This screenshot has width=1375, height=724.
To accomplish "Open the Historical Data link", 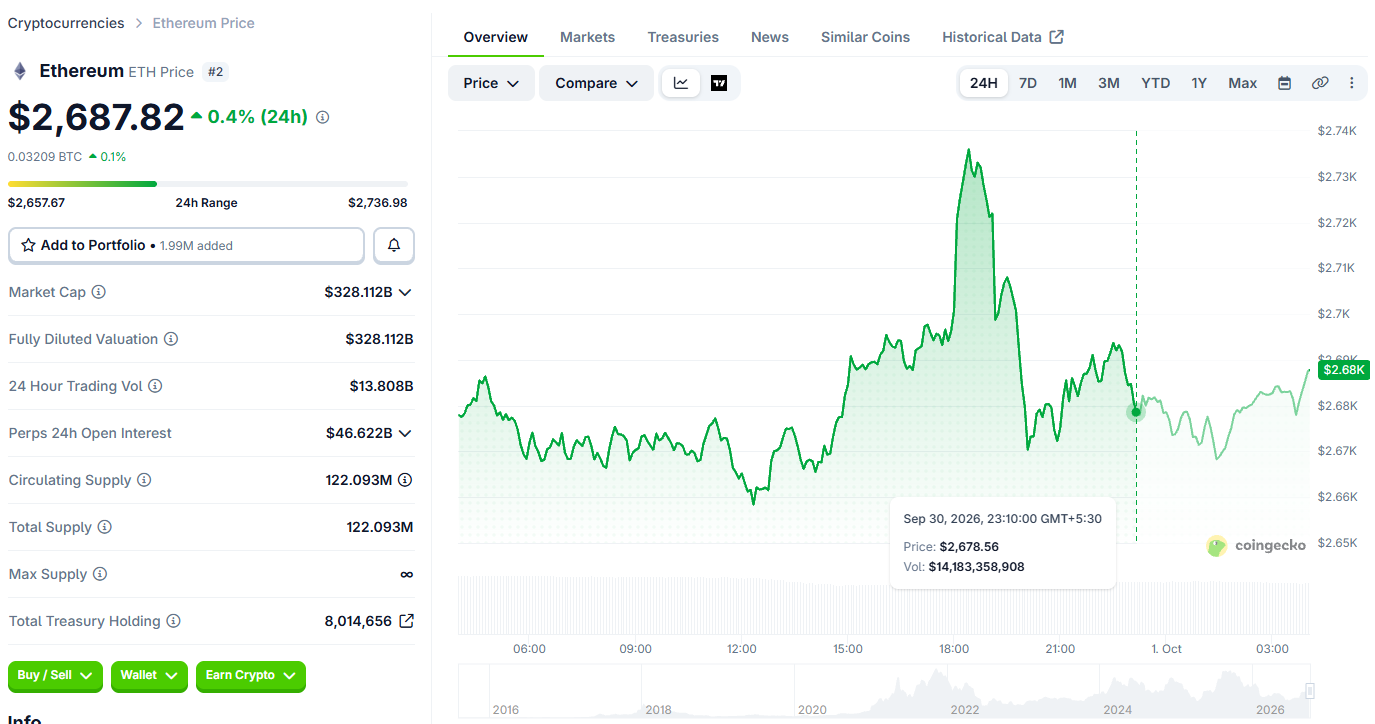I will click(1003, 37).
